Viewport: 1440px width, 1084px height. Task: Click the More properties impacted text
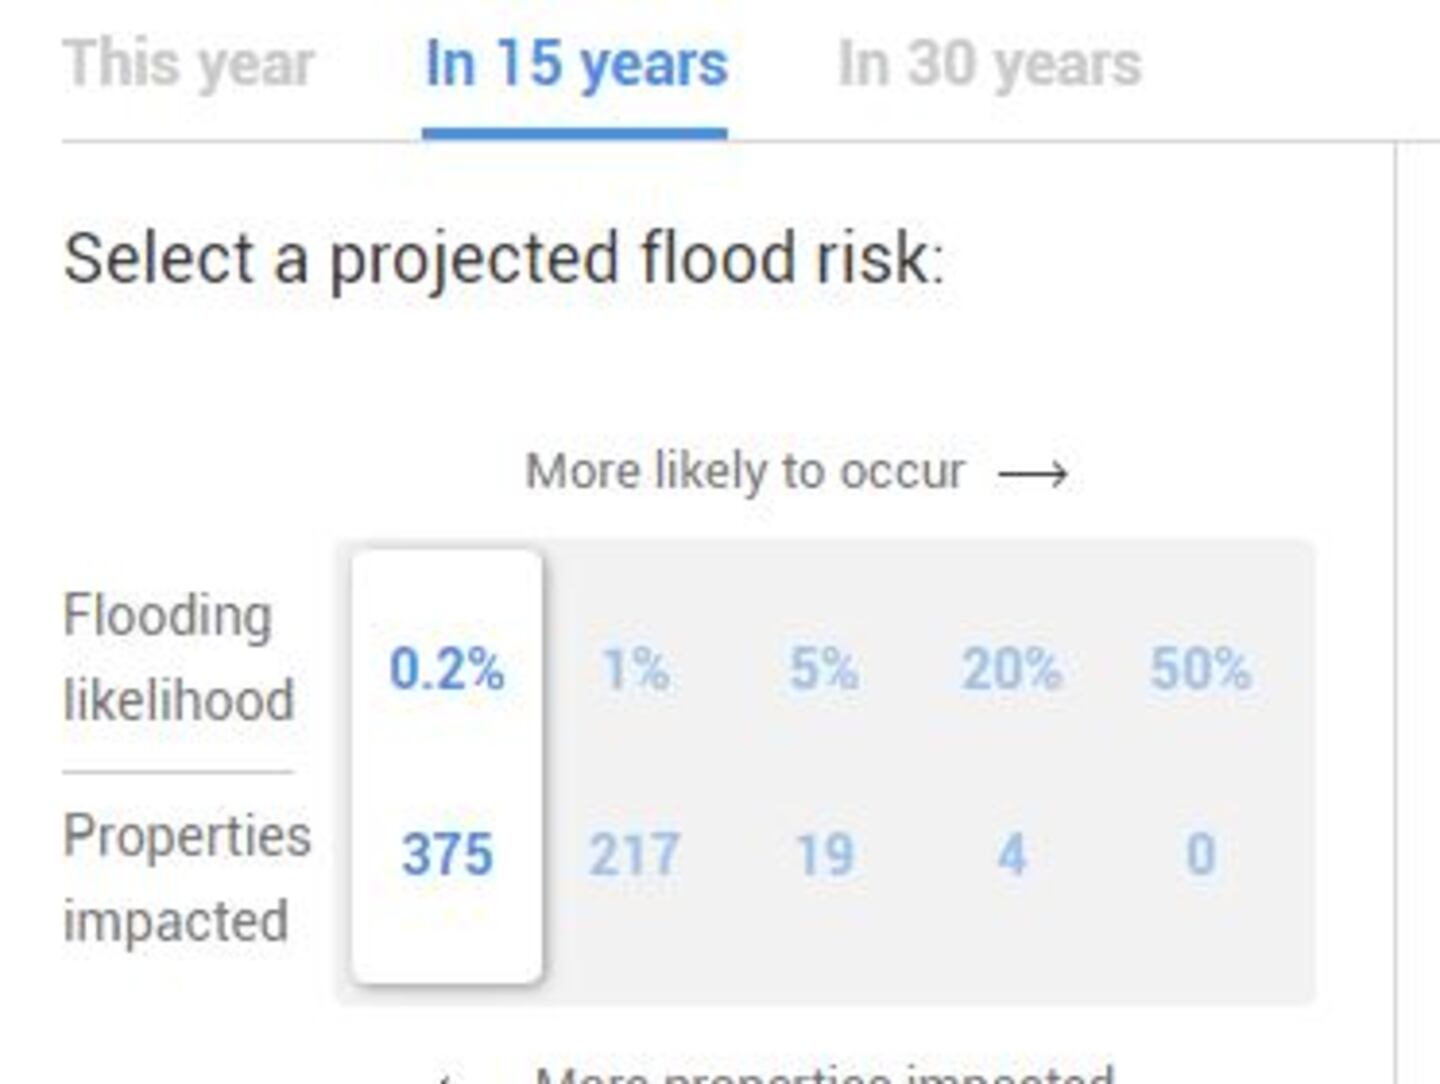point(823,1075)
